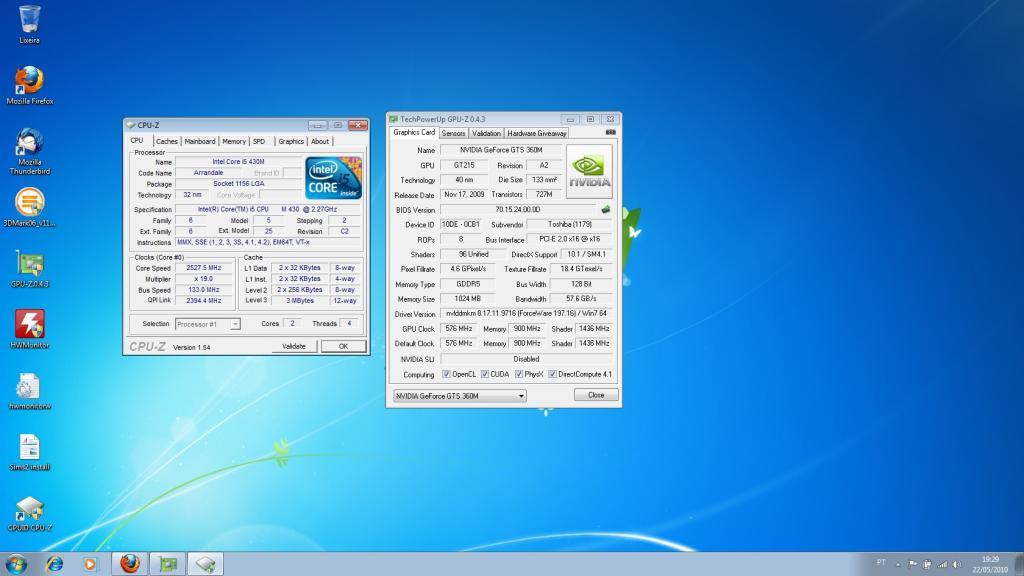Toggle the PhysX checkbox
1024x576 pixels.
coord(519,374)
